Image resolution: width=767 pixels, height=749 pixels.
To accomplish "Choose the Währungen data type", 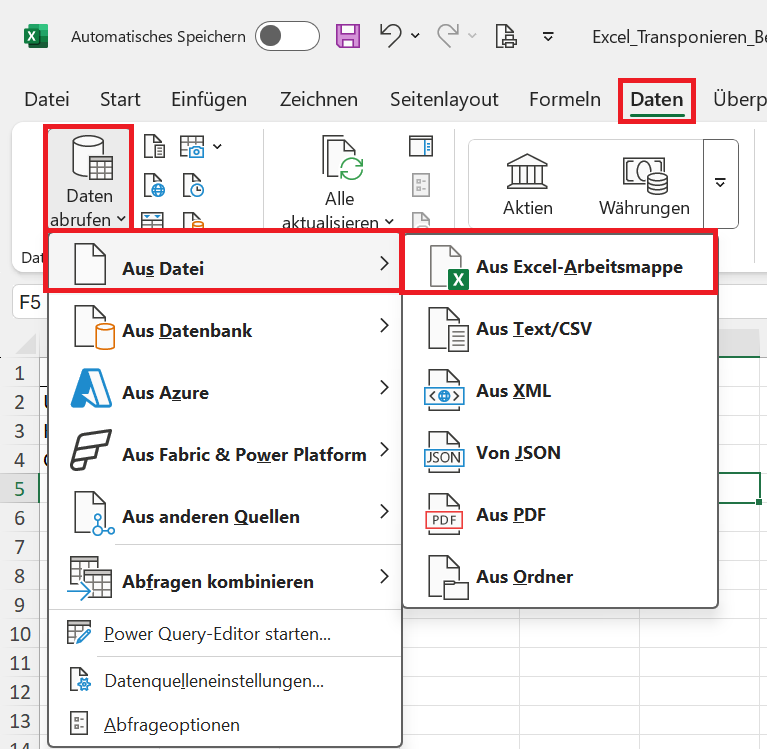I will click(644, 184).
